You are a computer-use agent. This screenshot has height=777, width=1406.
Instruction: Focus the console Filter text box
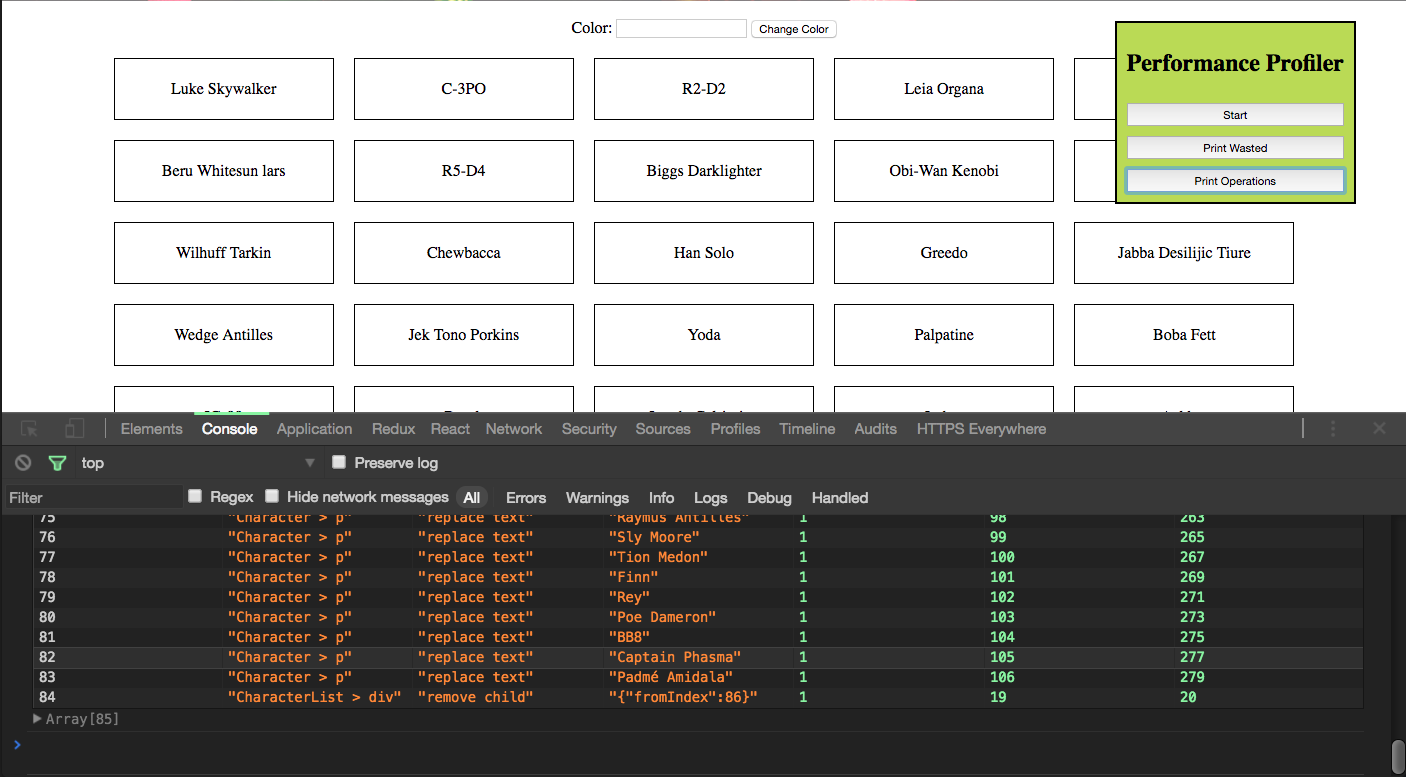(93, 498)
